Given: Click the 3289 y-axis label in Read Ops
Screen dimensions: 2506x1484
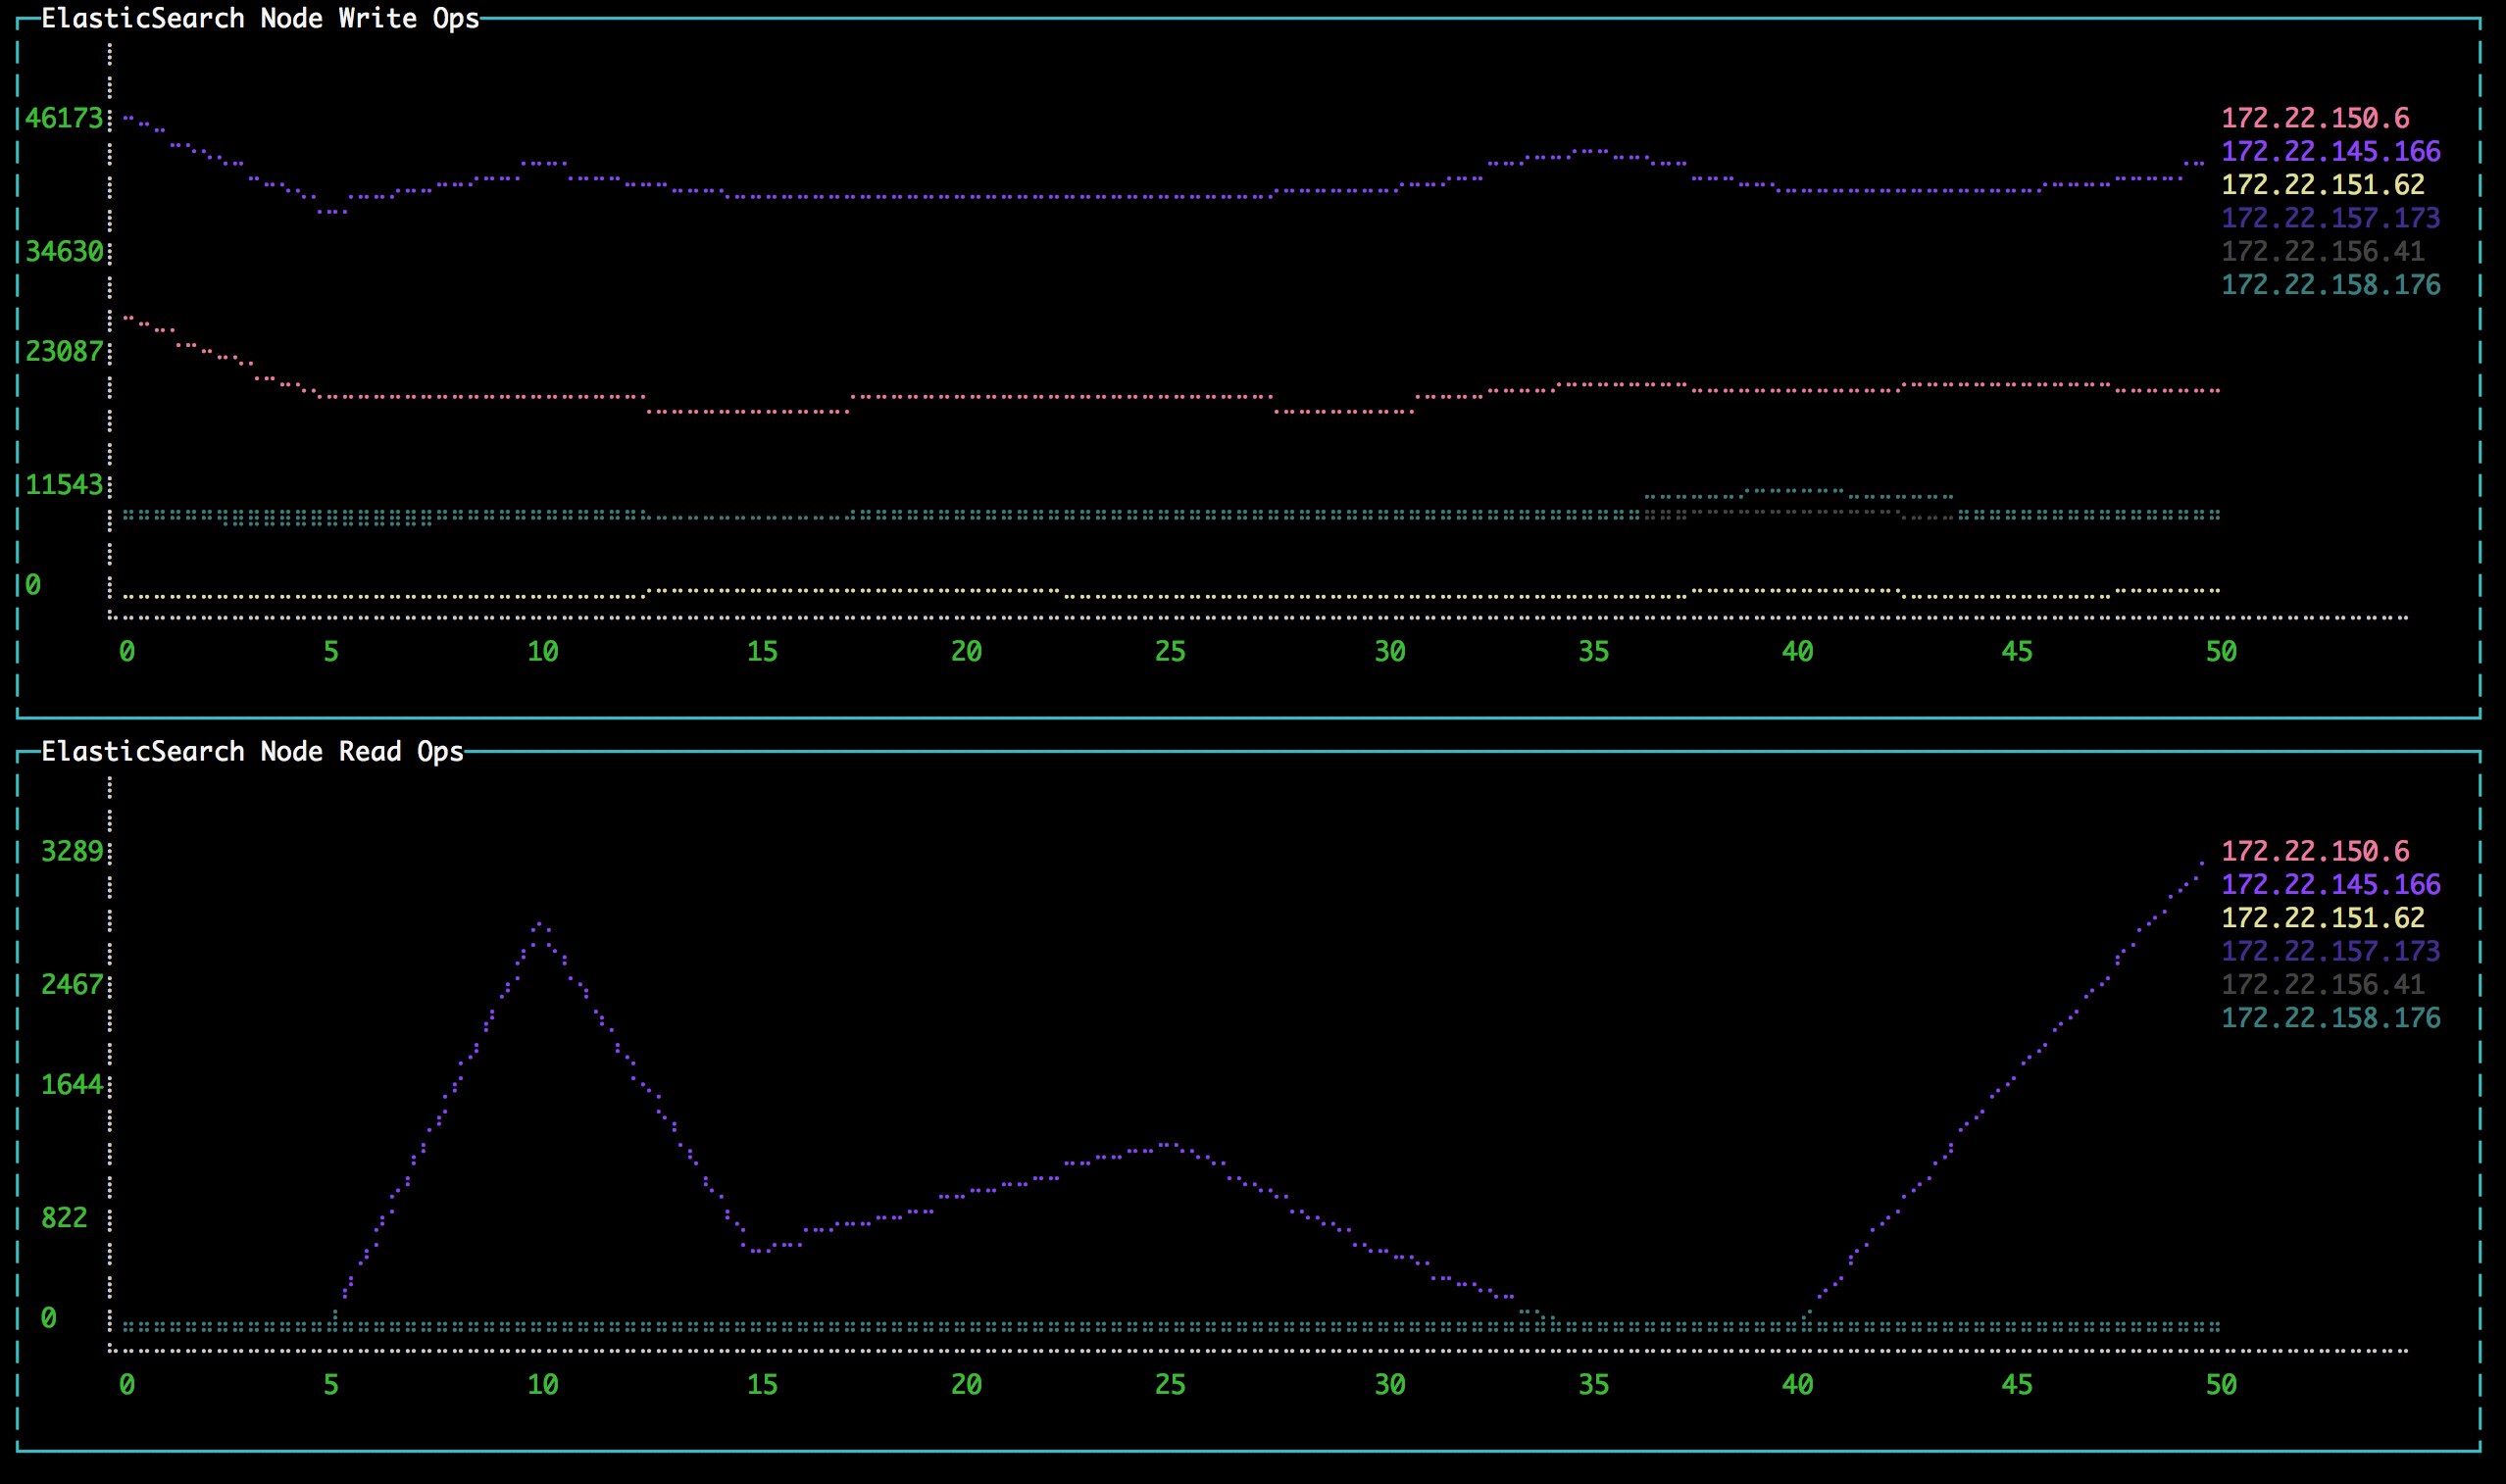Looking at the screenshot, I should point(72,851).
